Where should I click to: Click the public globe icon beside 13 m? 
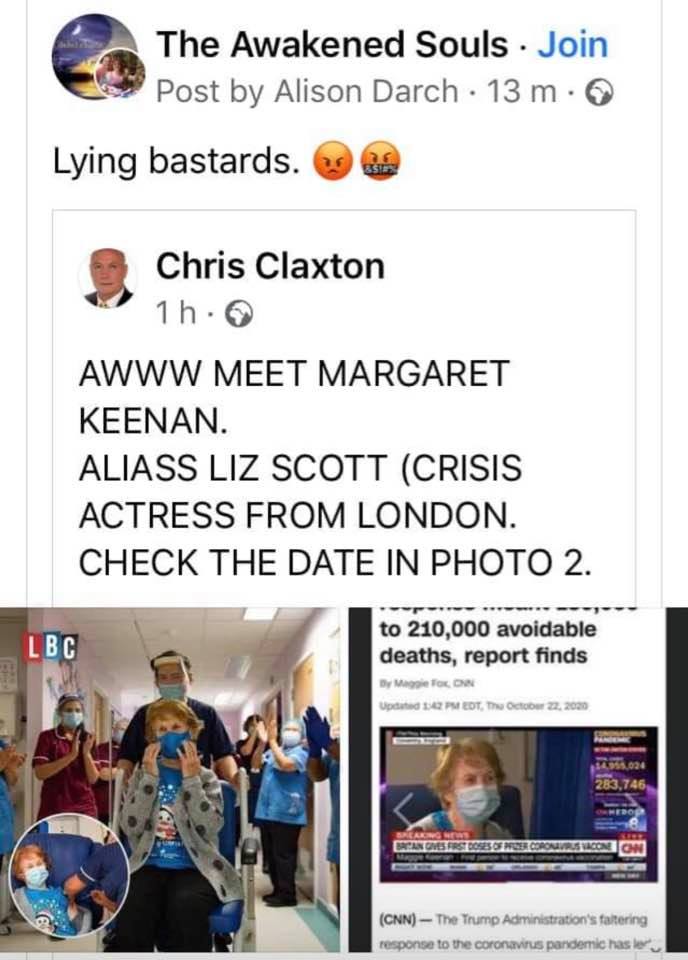pos(599,92)
